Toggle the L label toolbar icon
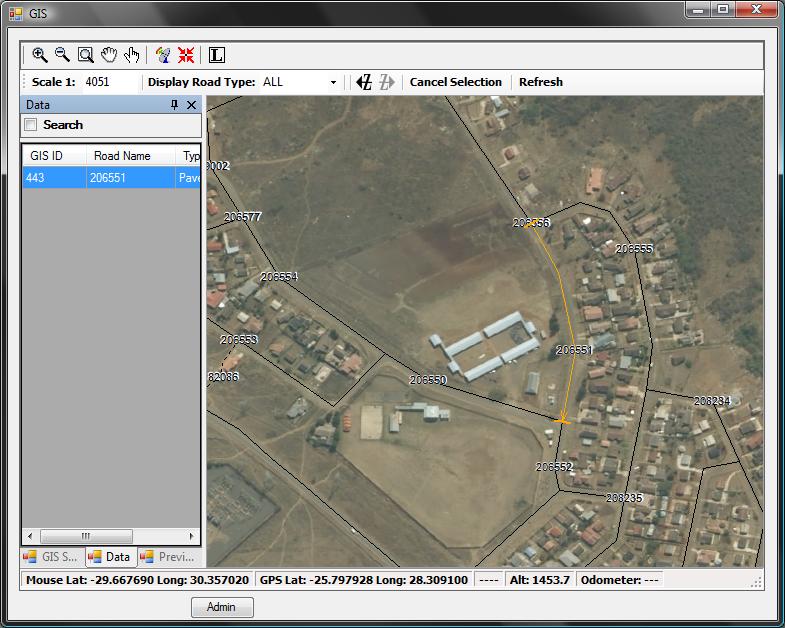 click(x=216, y=55)
